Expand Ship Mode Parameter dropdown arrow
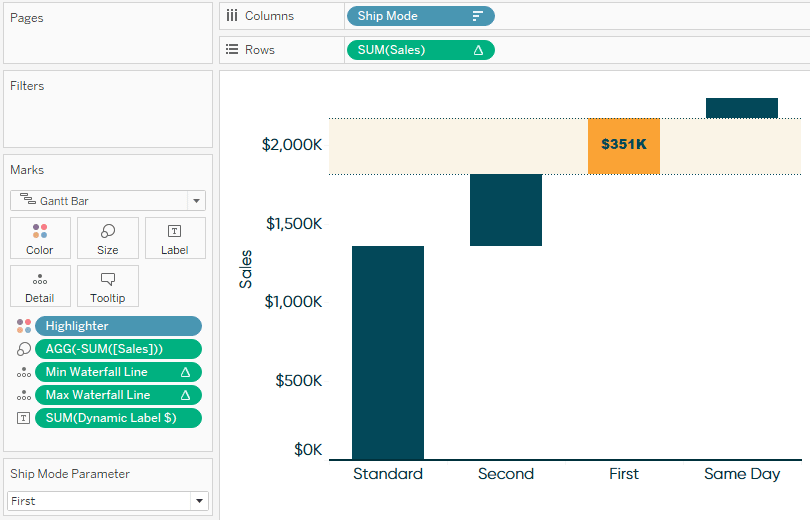The width and height of the screenshot is (810, 520). pyautogui.click(x=199, y=501)
